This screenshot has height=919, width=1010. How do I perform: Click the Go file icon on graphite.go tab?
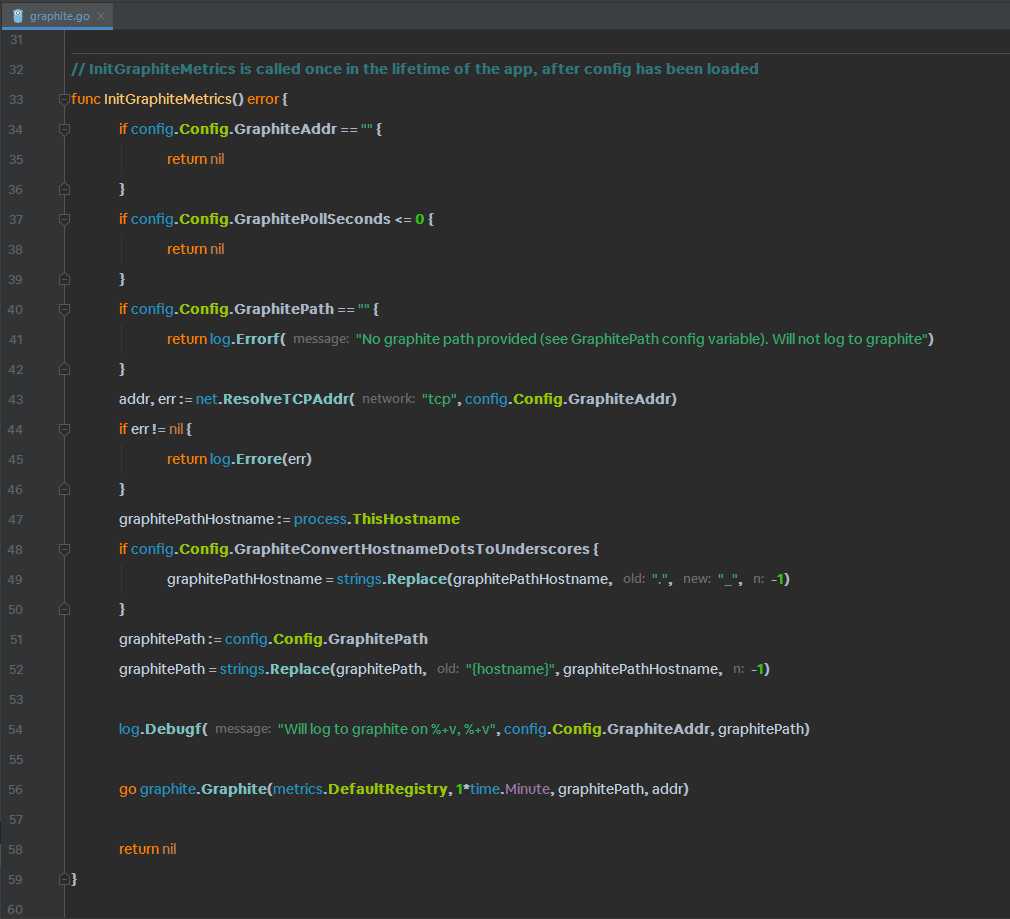tap(18, 16)
